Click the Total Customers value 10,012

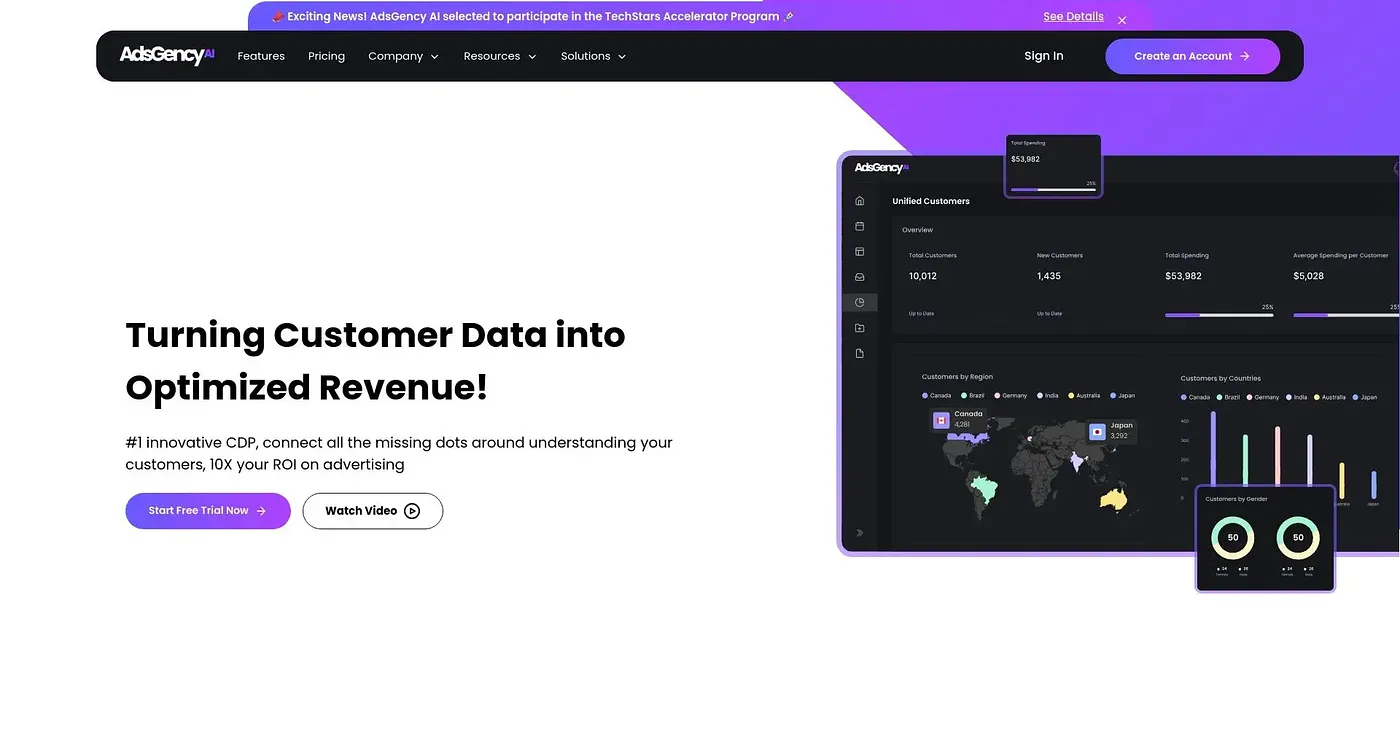(x=923, y=276)
